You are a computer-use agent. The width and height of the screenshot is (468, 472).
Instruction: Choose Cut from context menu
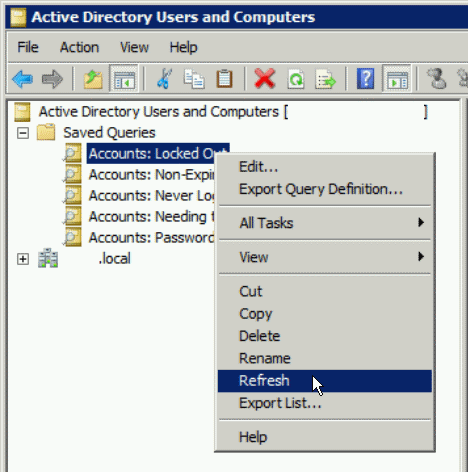[x=325, y=292]
